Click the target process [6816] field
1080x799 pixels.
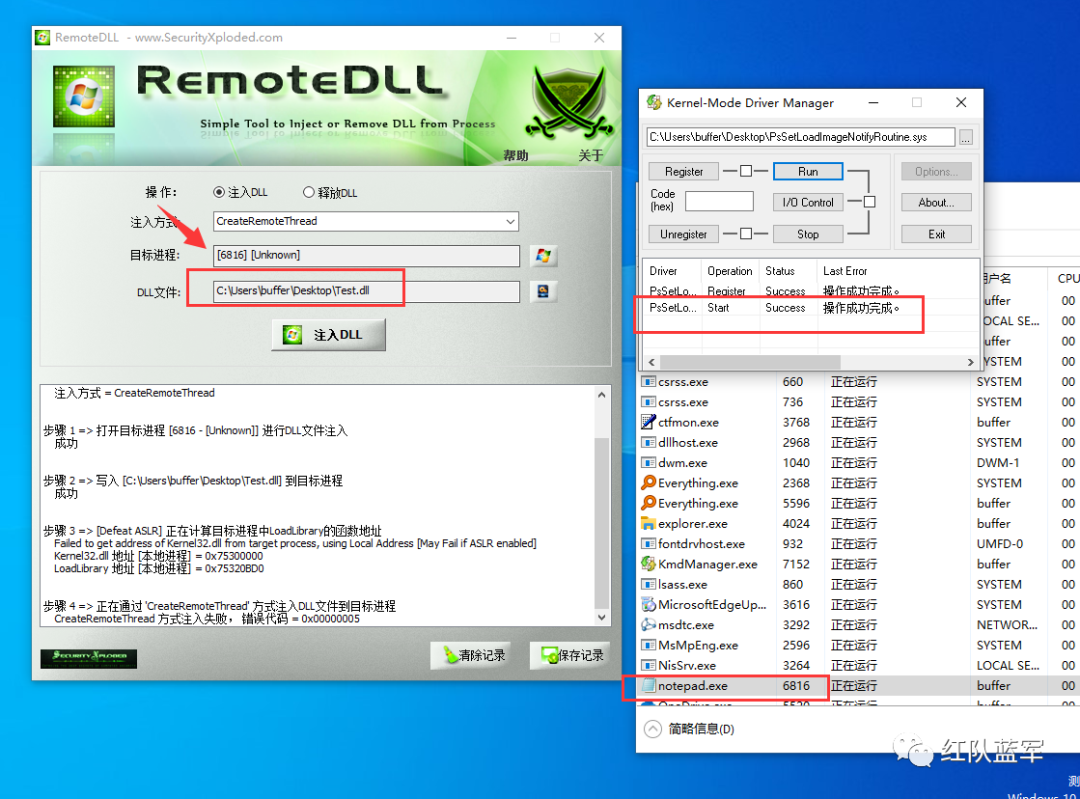(x=366, y=256)
